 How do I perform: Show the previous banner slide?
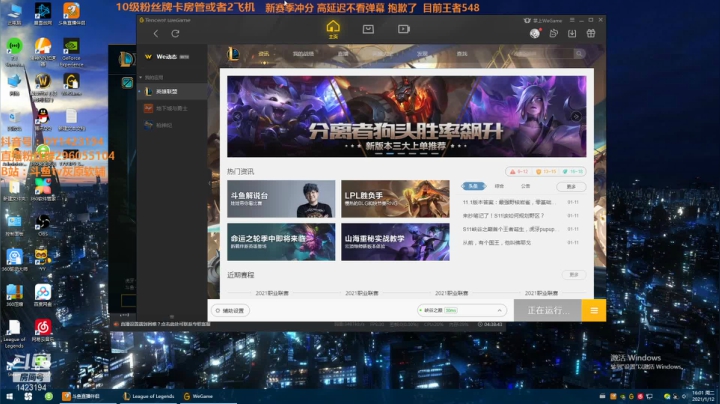237,117
